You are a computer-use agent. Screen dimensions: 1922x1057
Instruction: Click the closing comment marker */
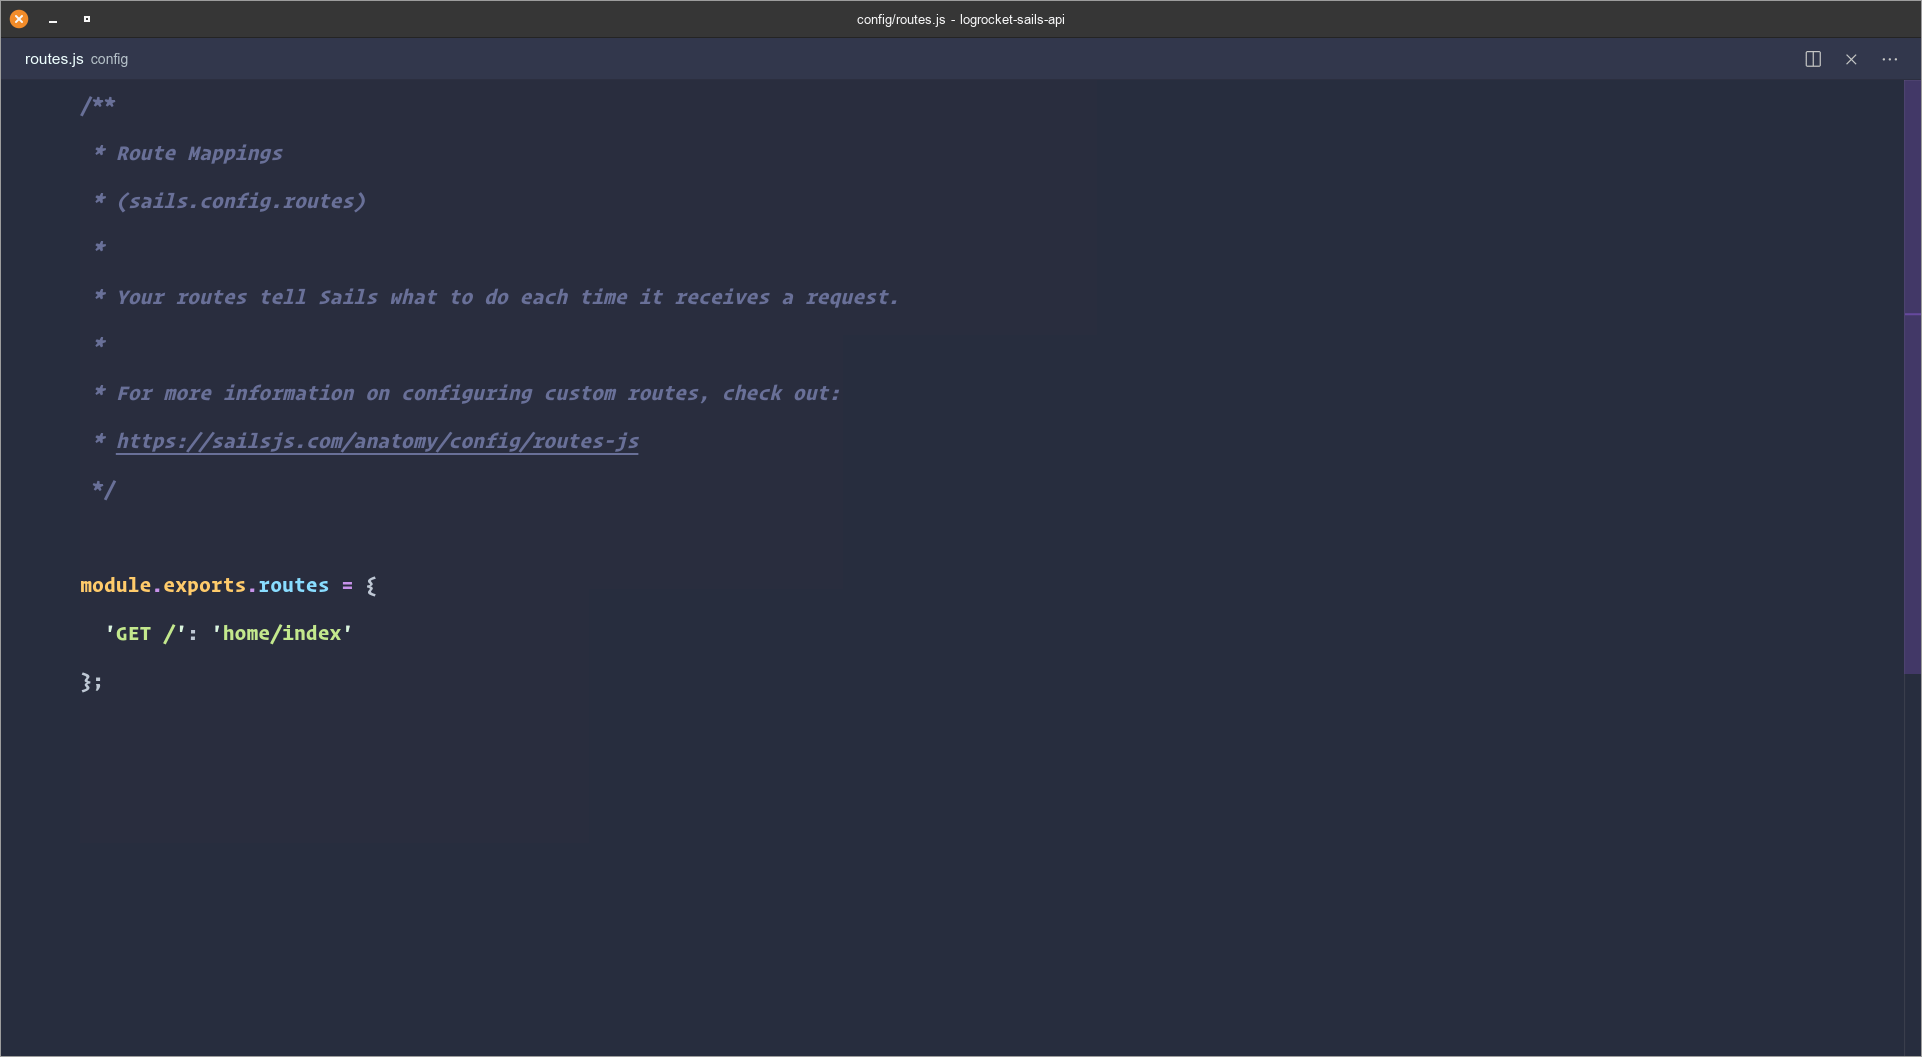coord(103,489)
